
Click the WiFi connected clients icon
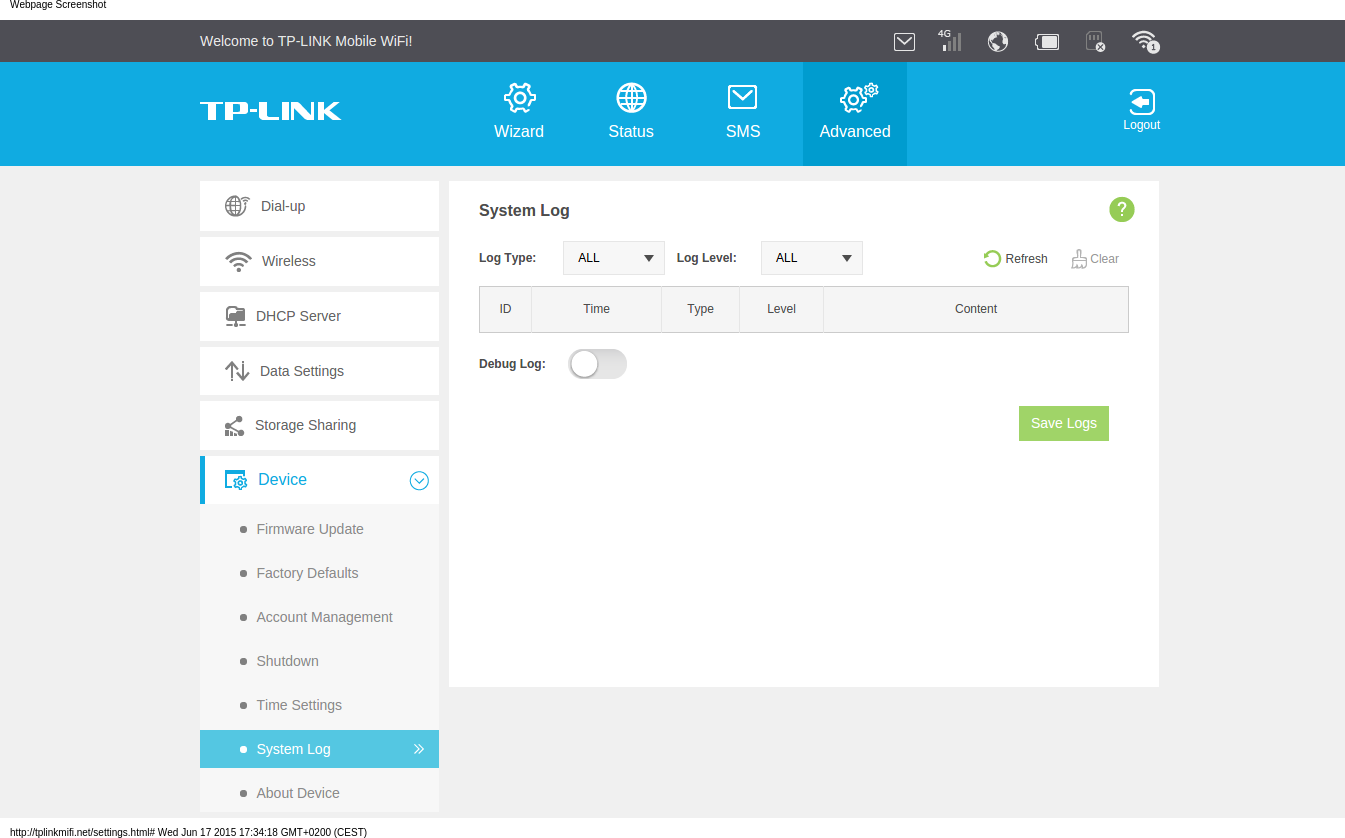[x=1144, y=41]
